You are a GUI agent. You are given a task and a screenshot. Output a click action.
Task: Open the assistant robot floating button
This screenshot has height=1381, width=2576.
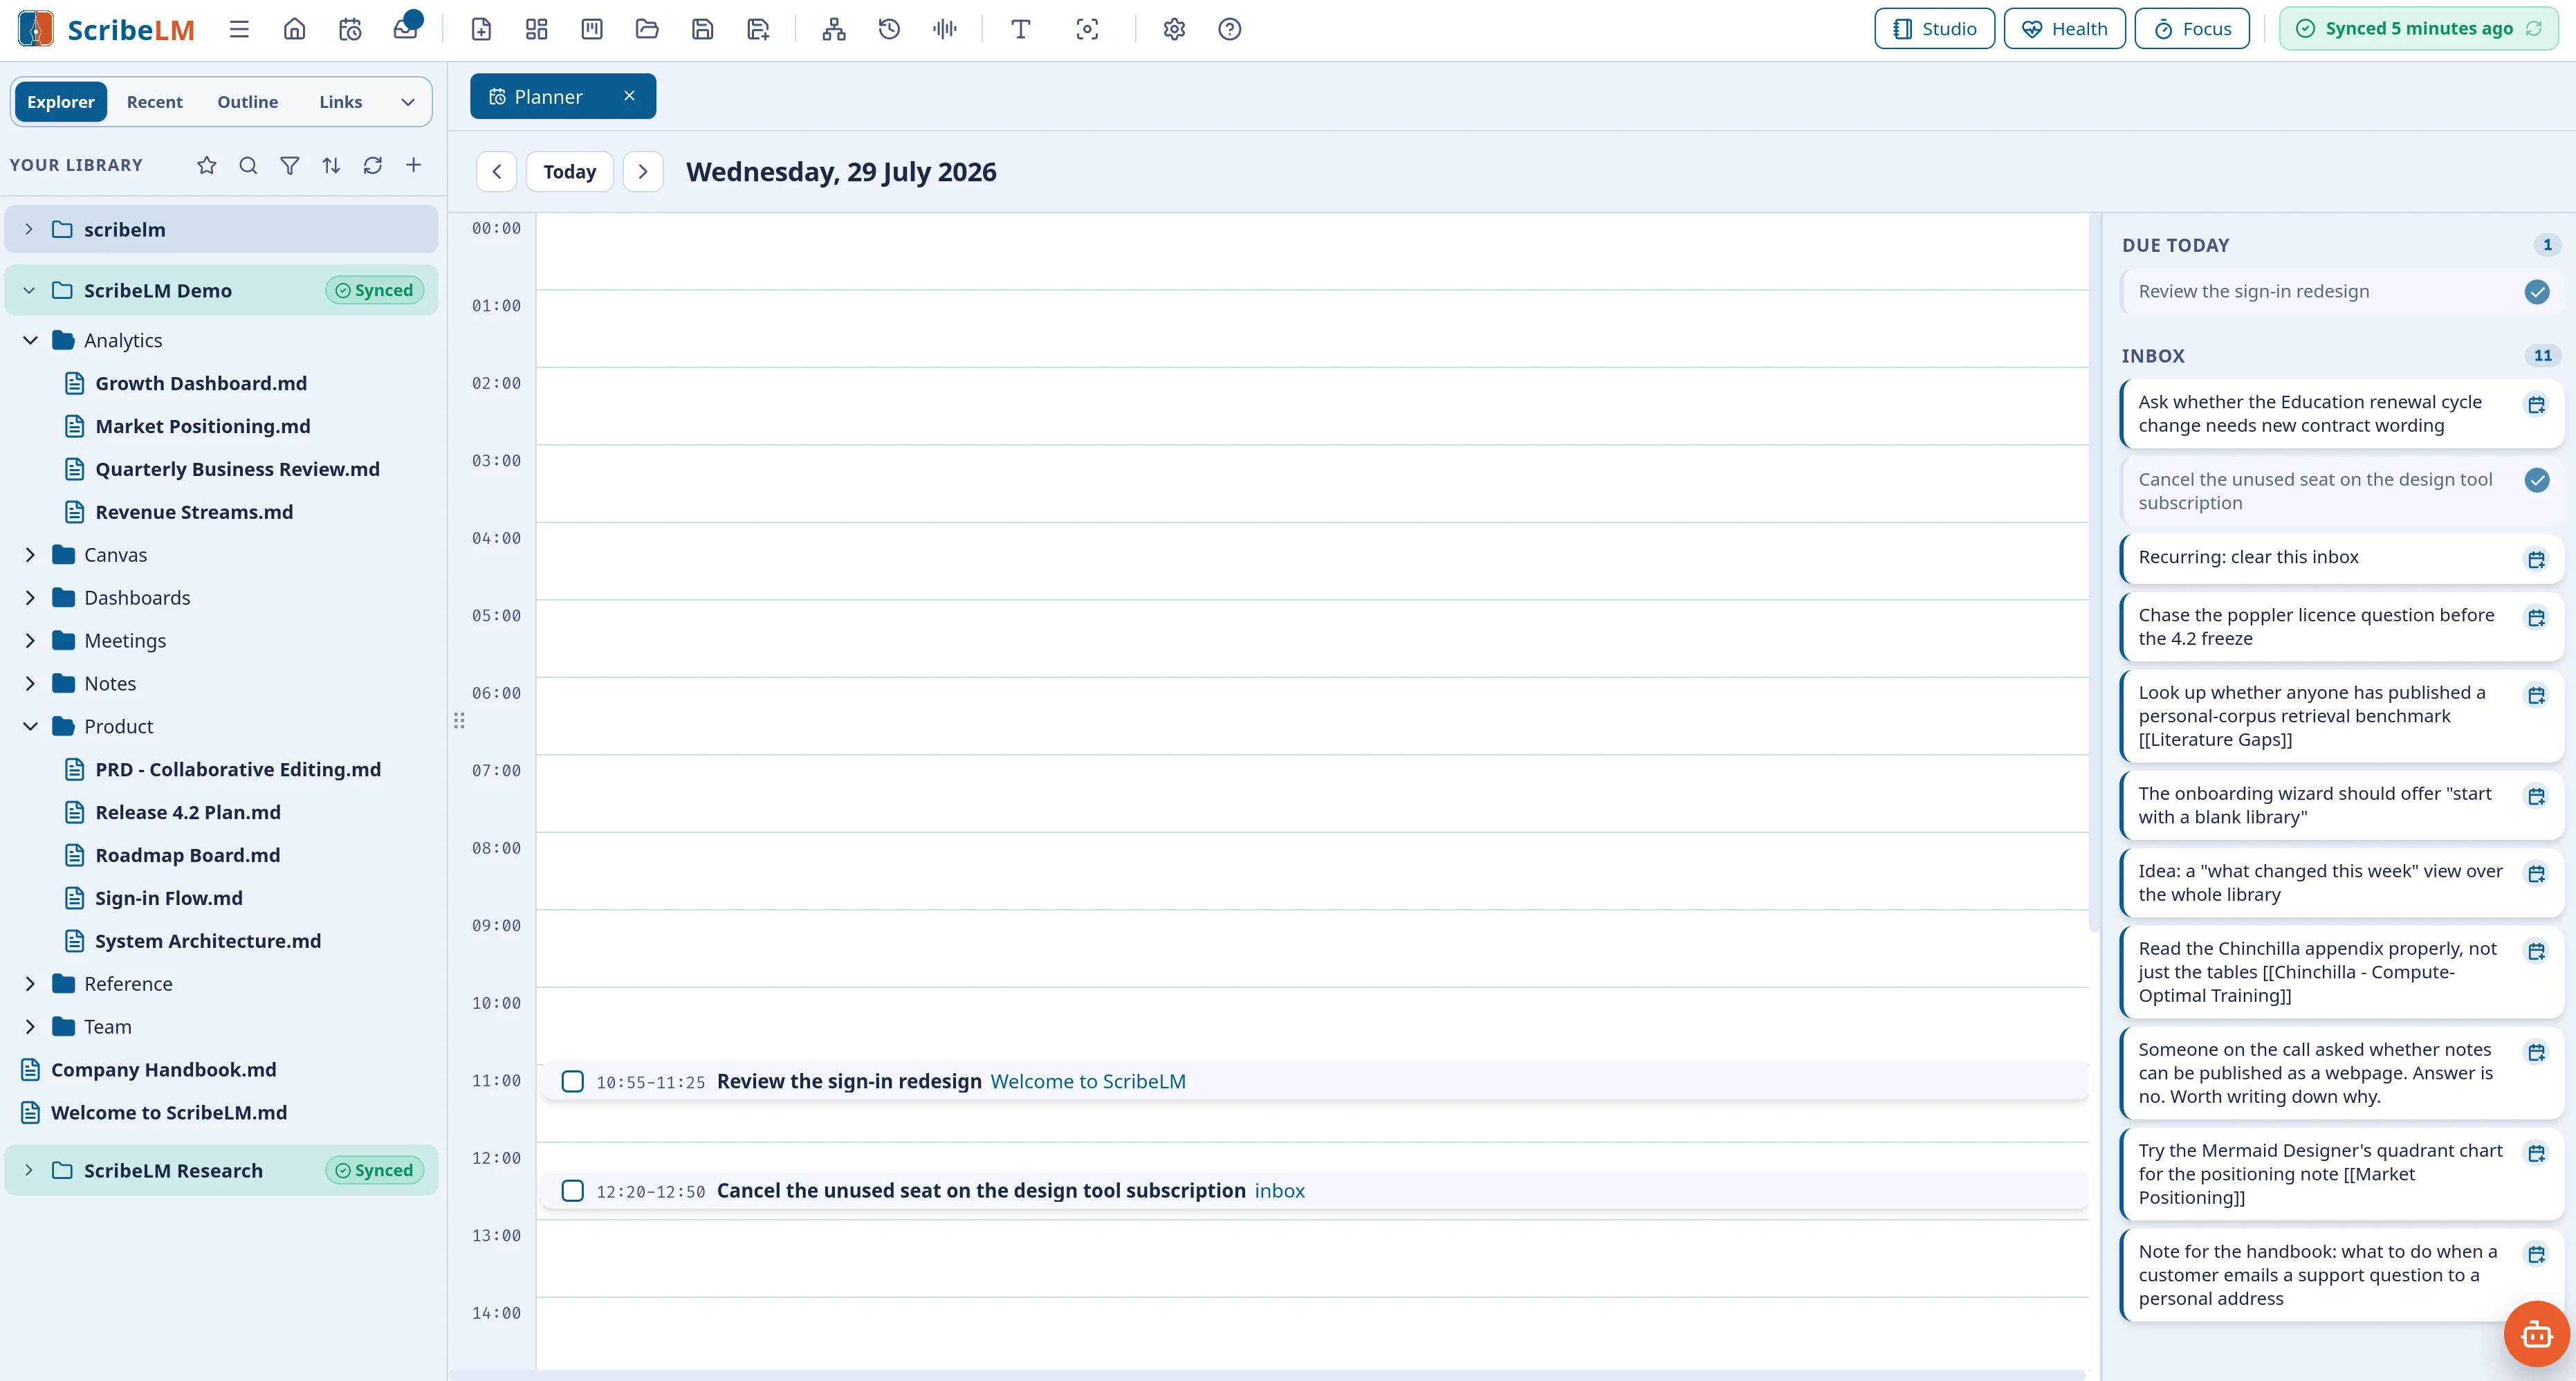click(2536, 1333)
